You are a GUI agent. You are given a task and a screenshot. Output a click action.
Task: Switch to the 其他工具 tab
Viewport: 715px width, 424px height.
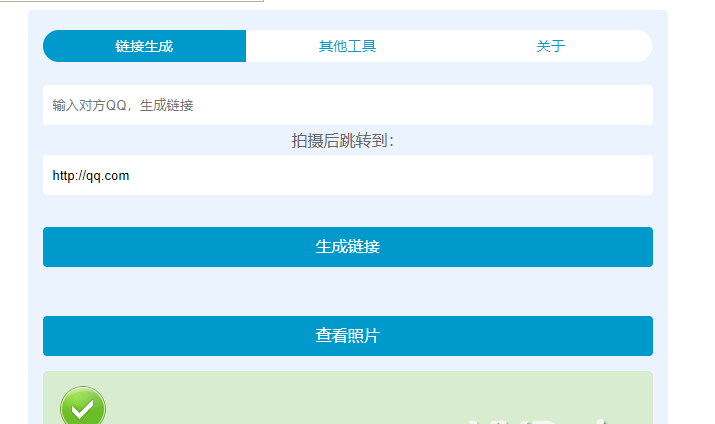347,46
